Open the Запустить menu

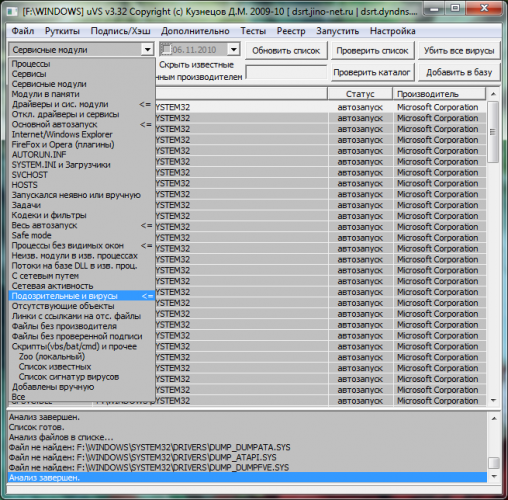click(337, 31)
